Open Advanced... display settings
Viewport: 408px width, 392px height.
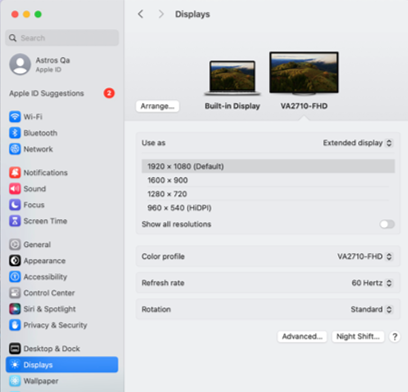pos(302,336)
